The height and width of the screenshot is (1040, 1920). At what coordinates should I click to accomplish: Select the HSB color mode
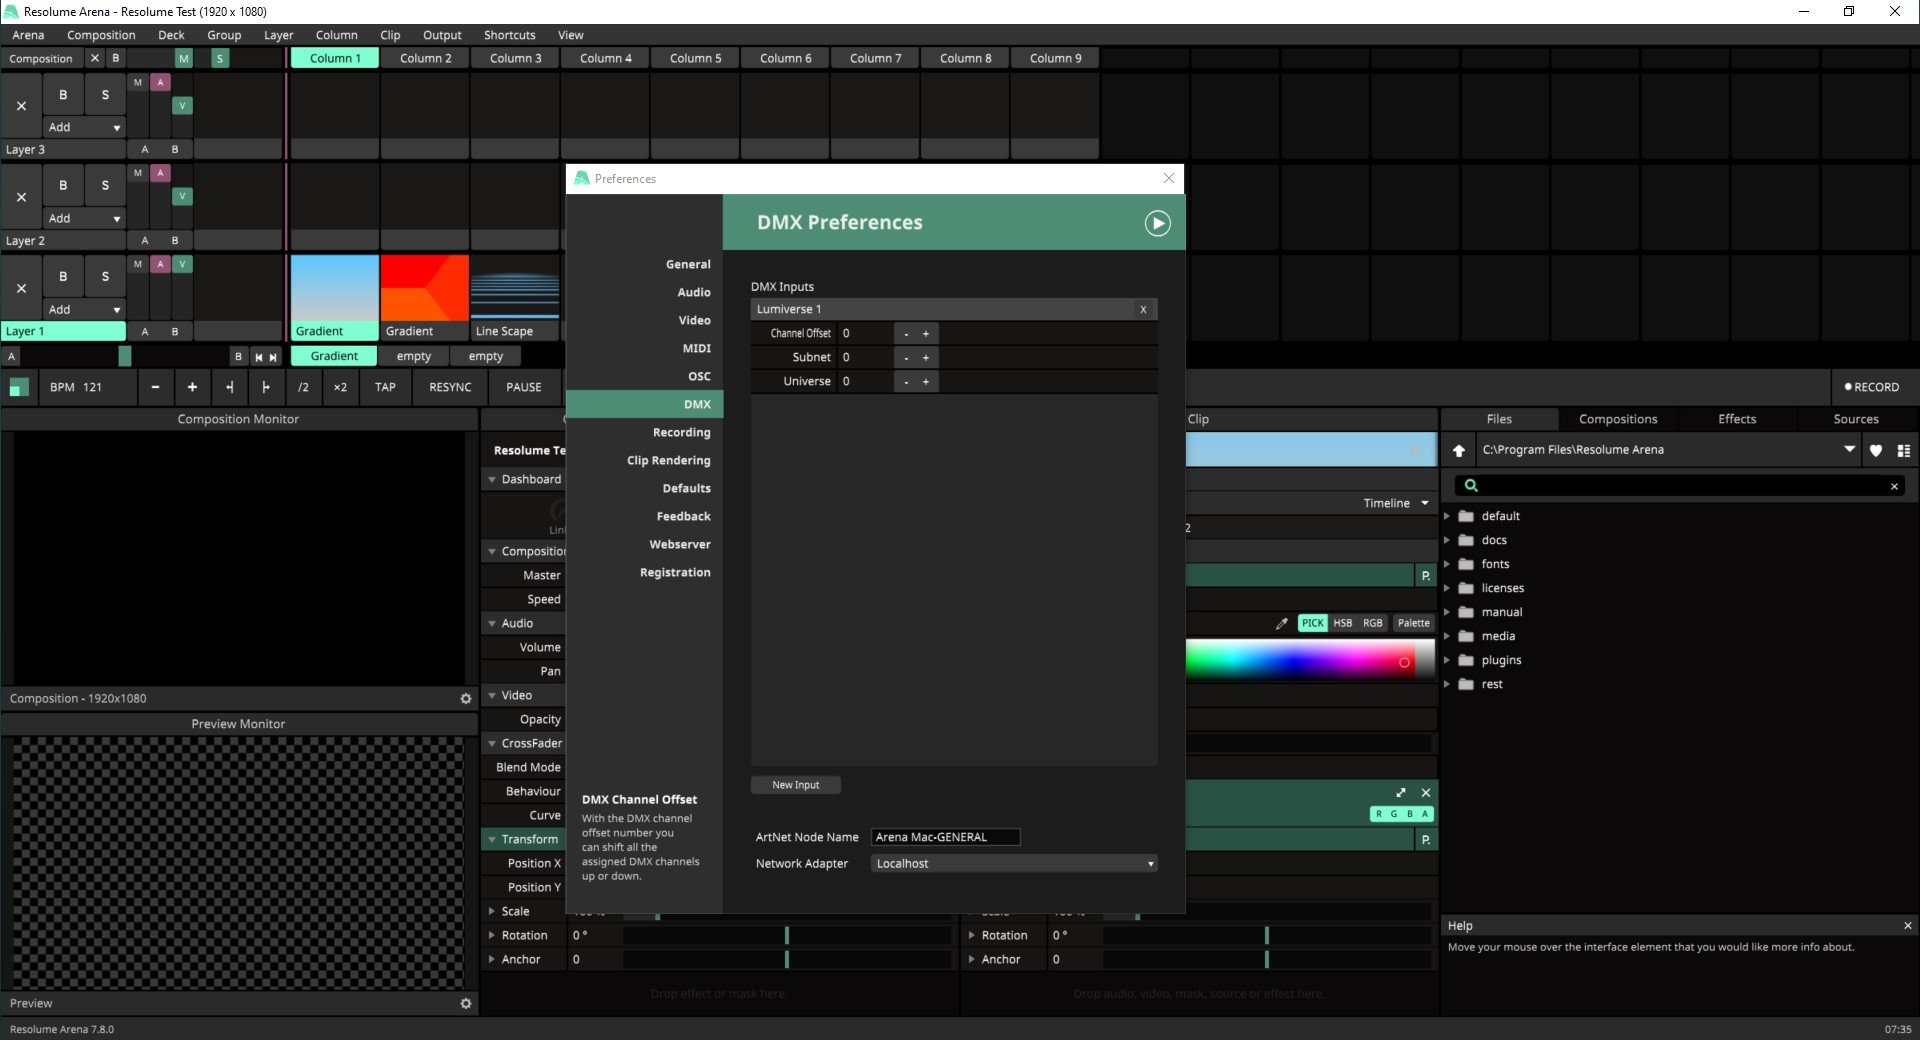1342,623
